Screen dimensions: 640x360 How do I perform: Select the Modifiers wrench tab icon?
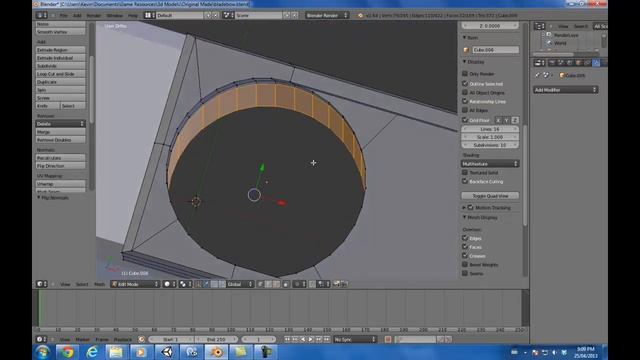(x=596, y=62)
